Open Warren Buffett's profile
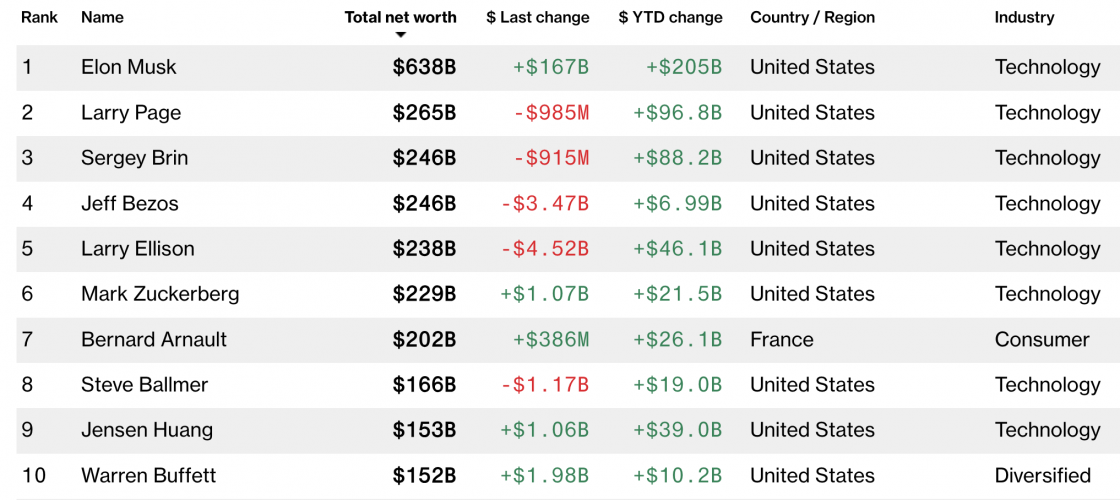 pyautogui.click(x=149, y=476)
